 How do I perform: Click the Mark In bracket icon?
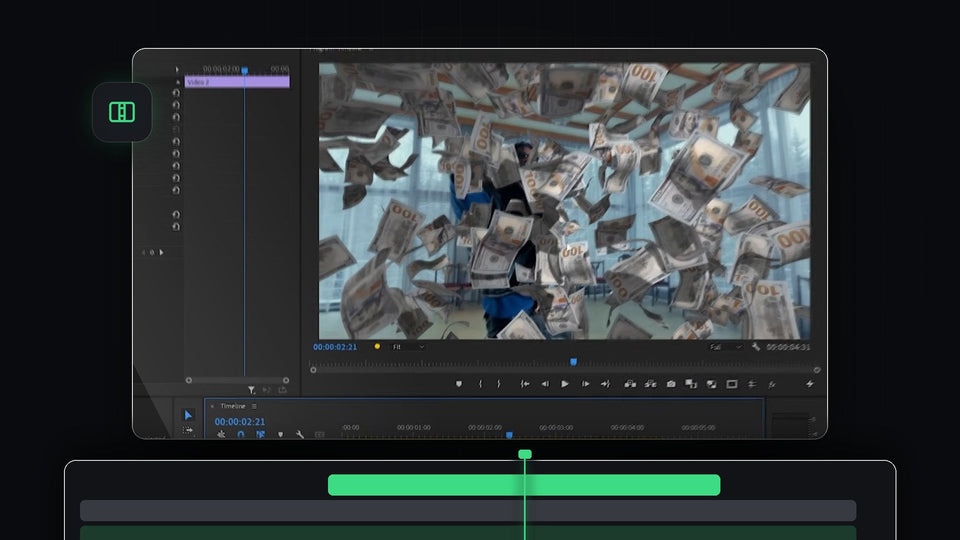pyautogui.click(x=480, y=384)
